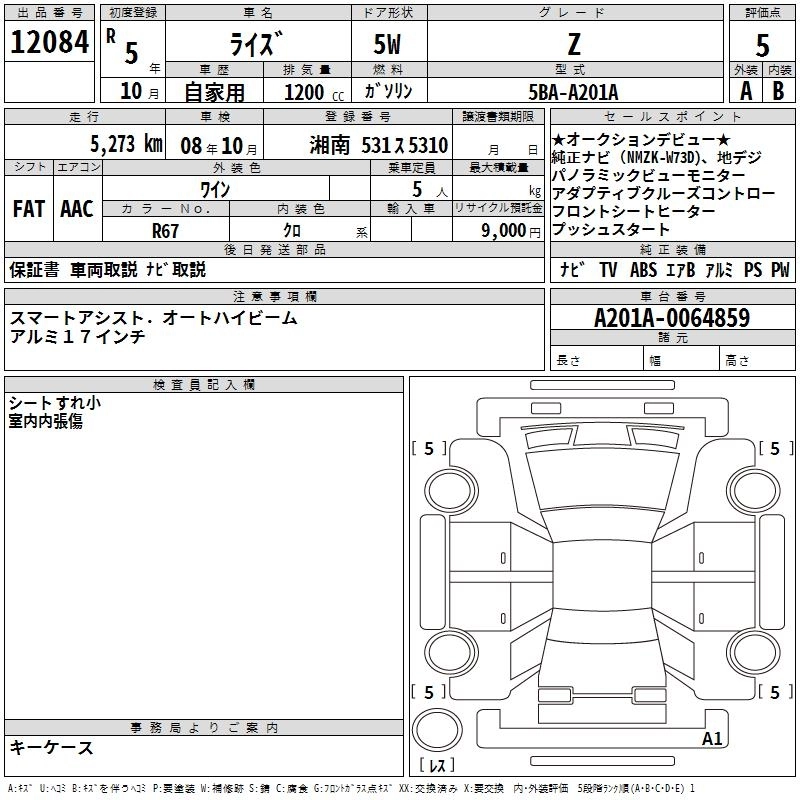Click the 検査員記入欄 section header
Image resolution: width=800 pixels, height=800 pixels.
[204, 384]
